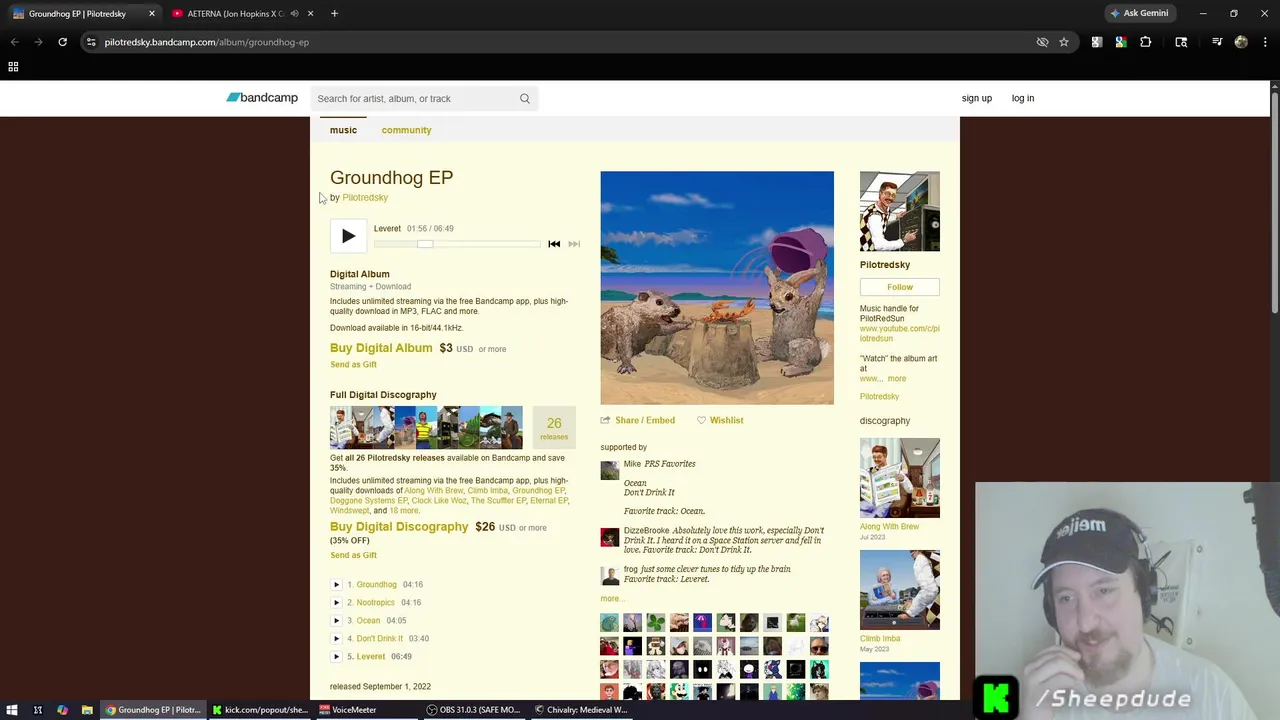This screenshot has width=1280, height=720.
Task: Open the Chrome three-dot menu
Action: [x=1266, y=42]
